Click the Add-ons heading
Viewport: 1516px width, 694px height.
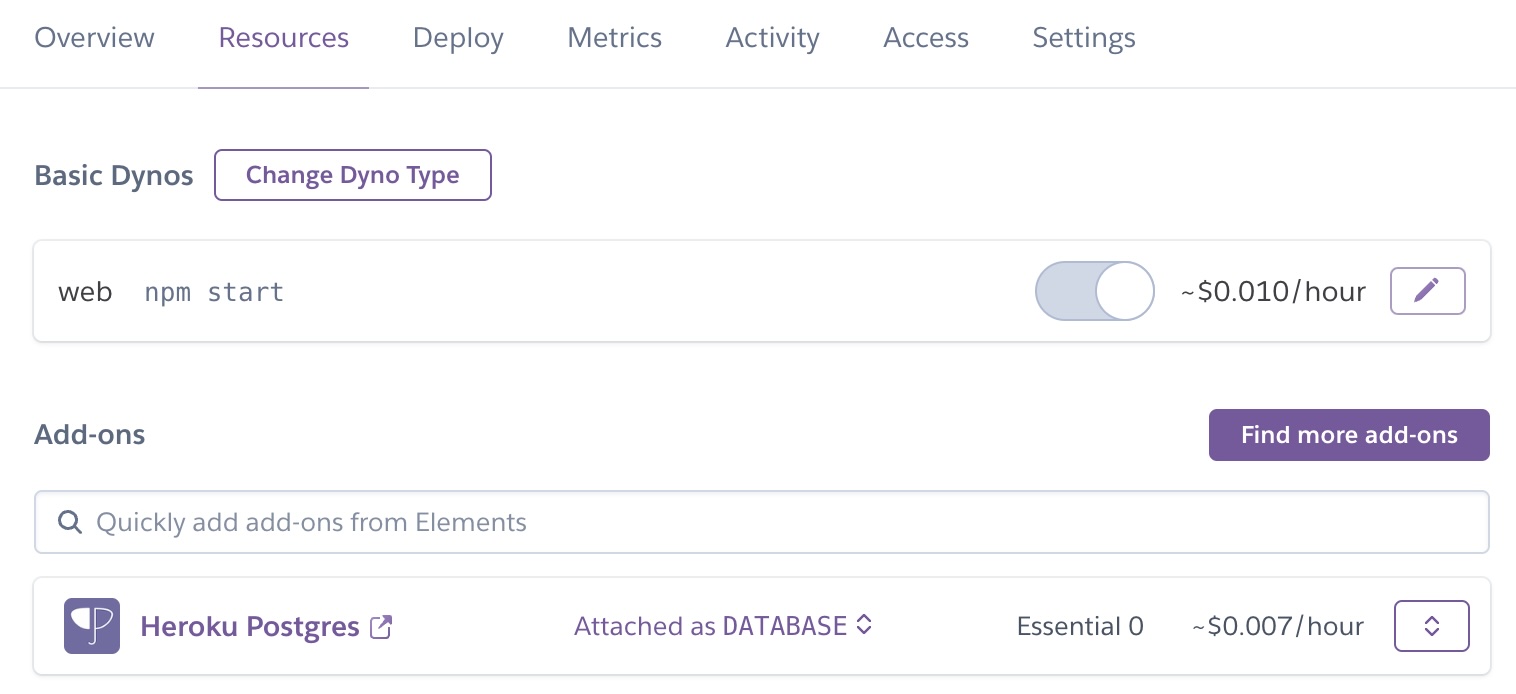(x=90, y=435)
